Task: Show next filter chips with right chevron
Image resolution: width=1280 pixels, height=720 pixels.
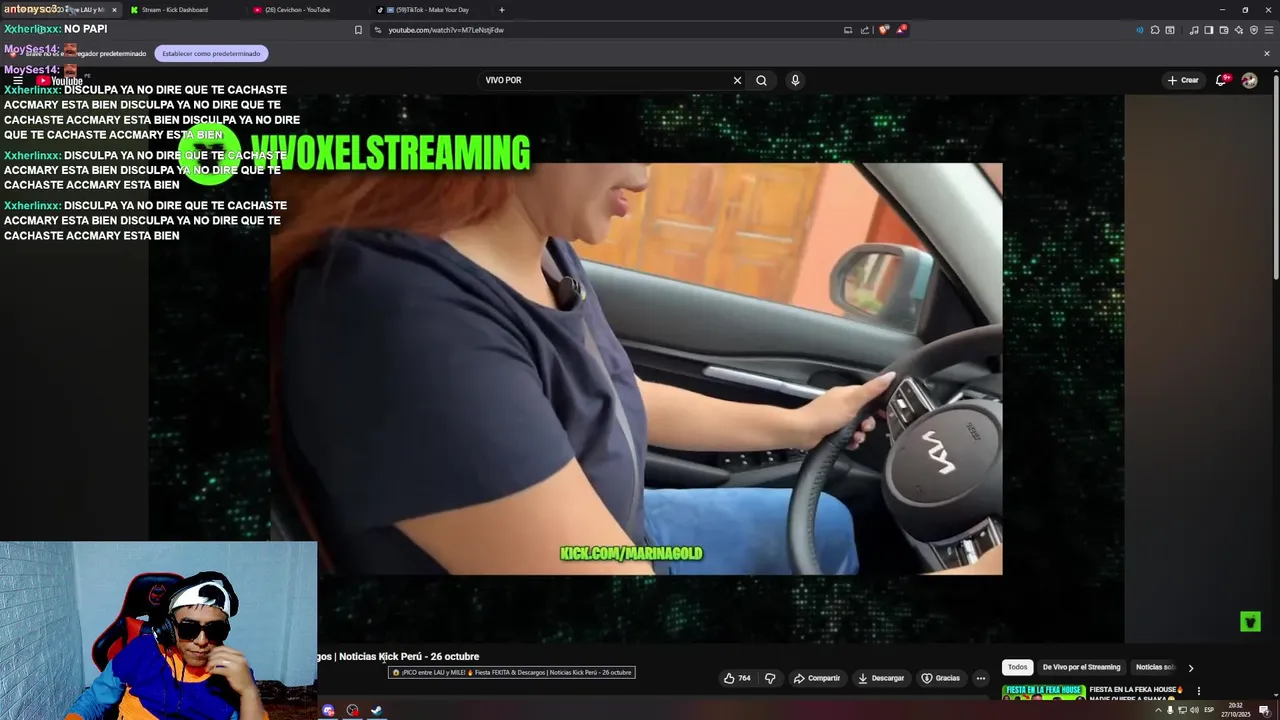Action: click(1190, 668)
